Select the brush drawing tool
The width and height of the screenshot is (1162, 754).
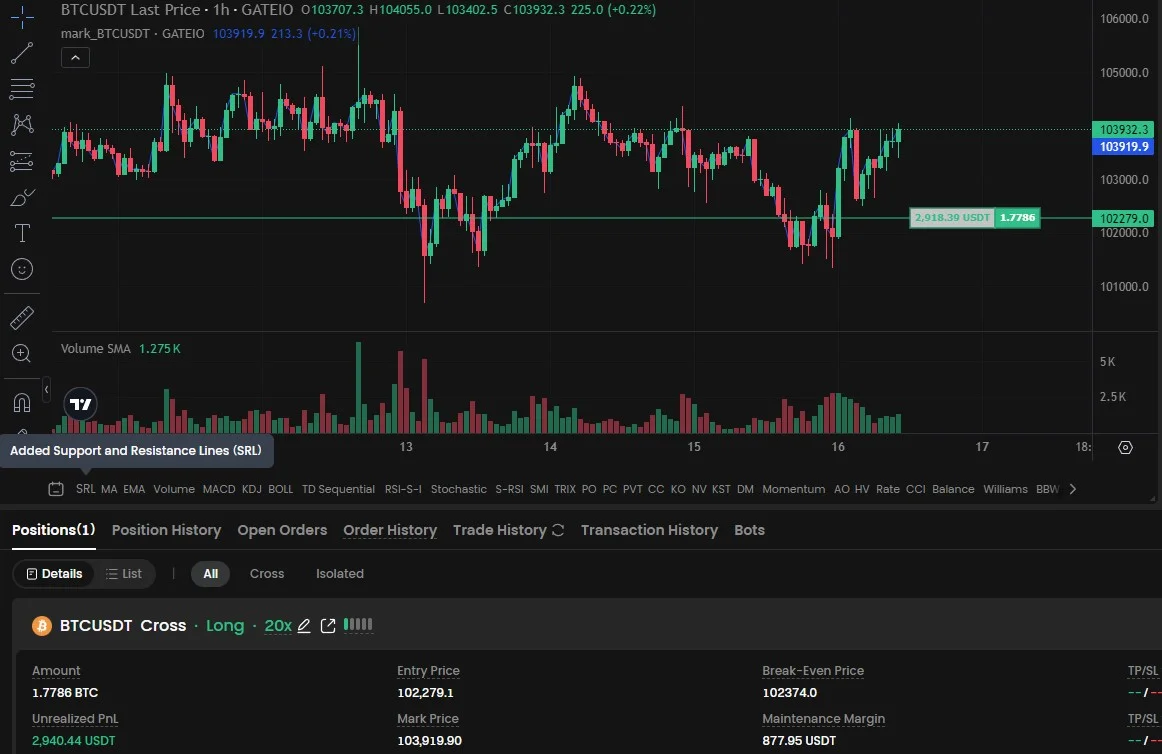(21, 197)
